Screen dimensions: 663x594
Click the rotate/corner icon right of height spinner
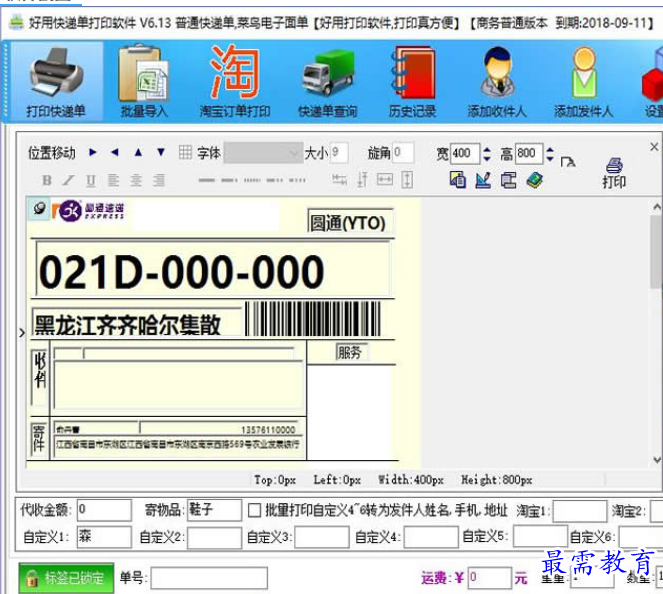(567, 162)
